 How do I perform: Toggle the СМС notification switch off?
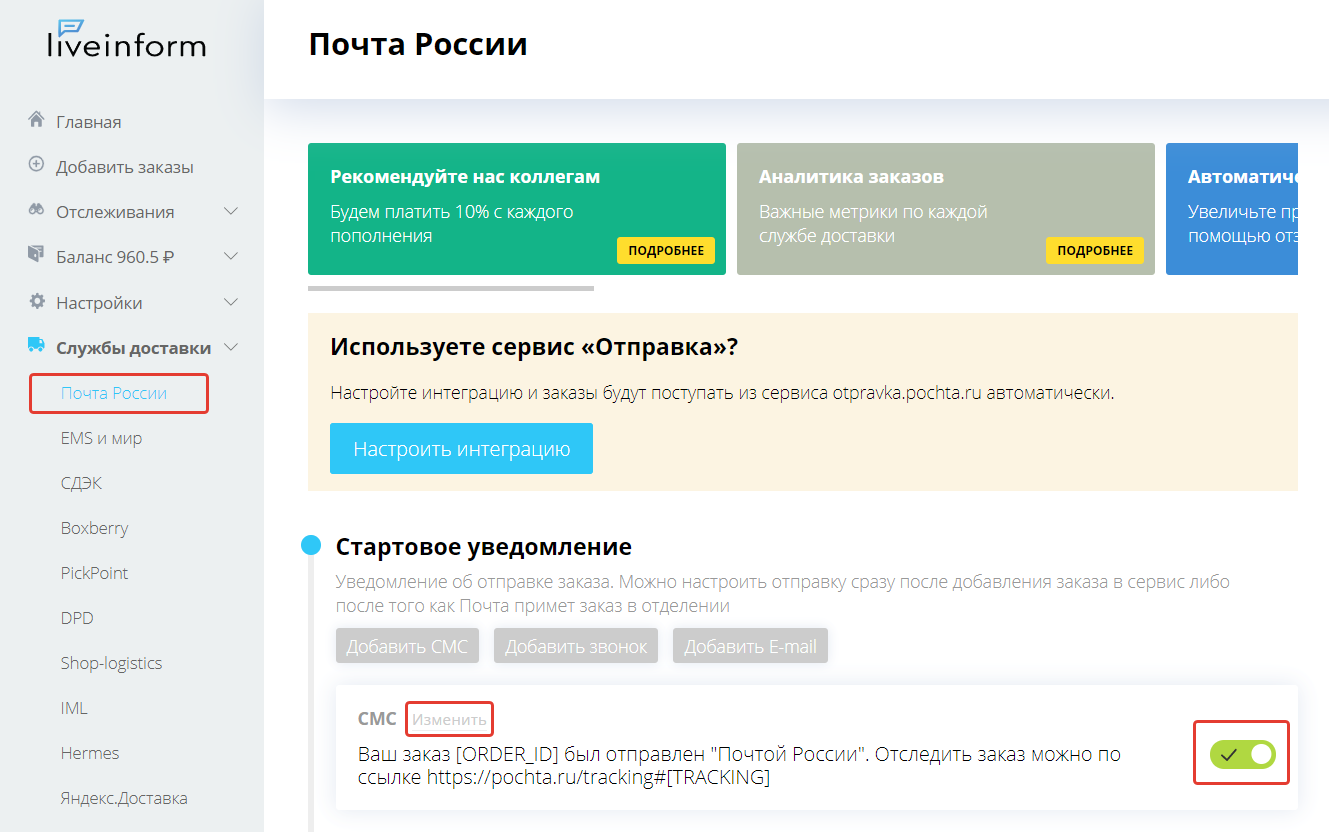1243,754
